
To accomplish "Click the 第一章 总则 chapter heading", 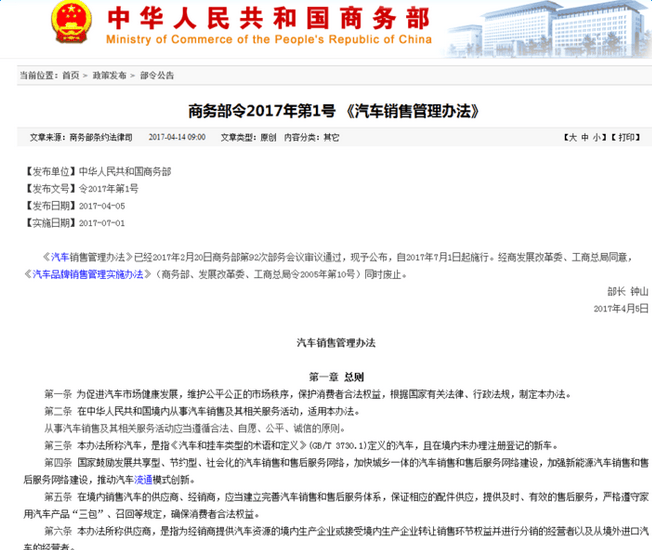I will click(336, 377).
